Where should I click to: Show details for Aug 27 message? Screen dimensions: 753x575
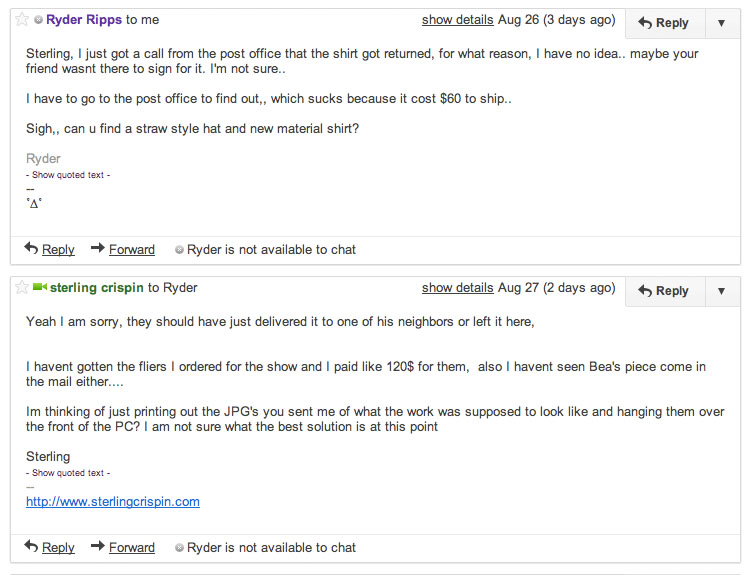point(458,288)
